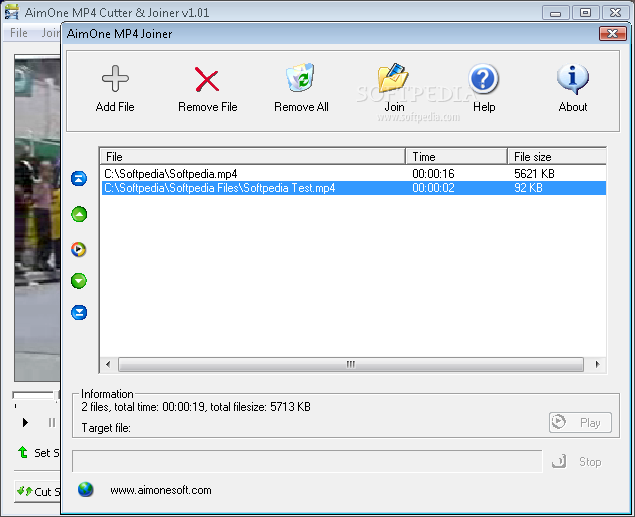
Task: Click play button in main Cutter window
Action: tap(25, 423)
